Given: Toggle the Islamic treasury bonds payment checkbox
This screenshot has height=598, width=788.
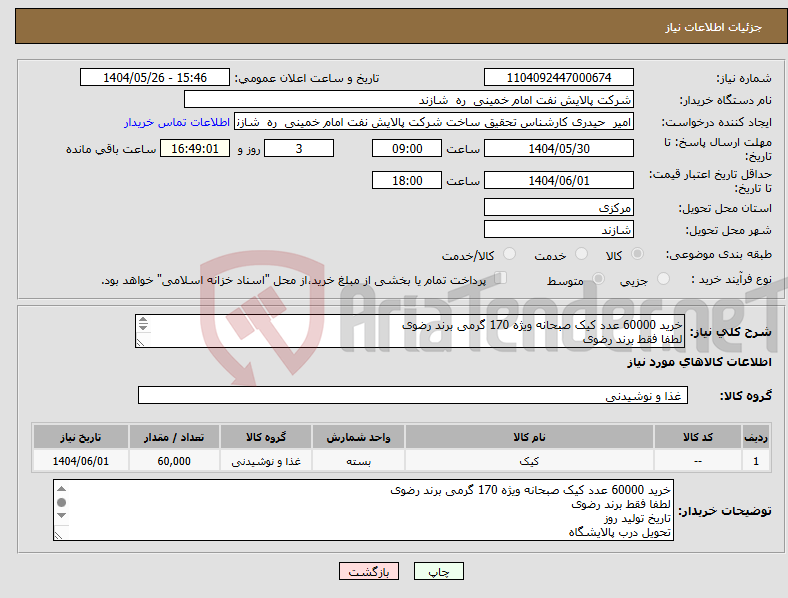Looking at the screenshot, I should (x=501, y=278).
